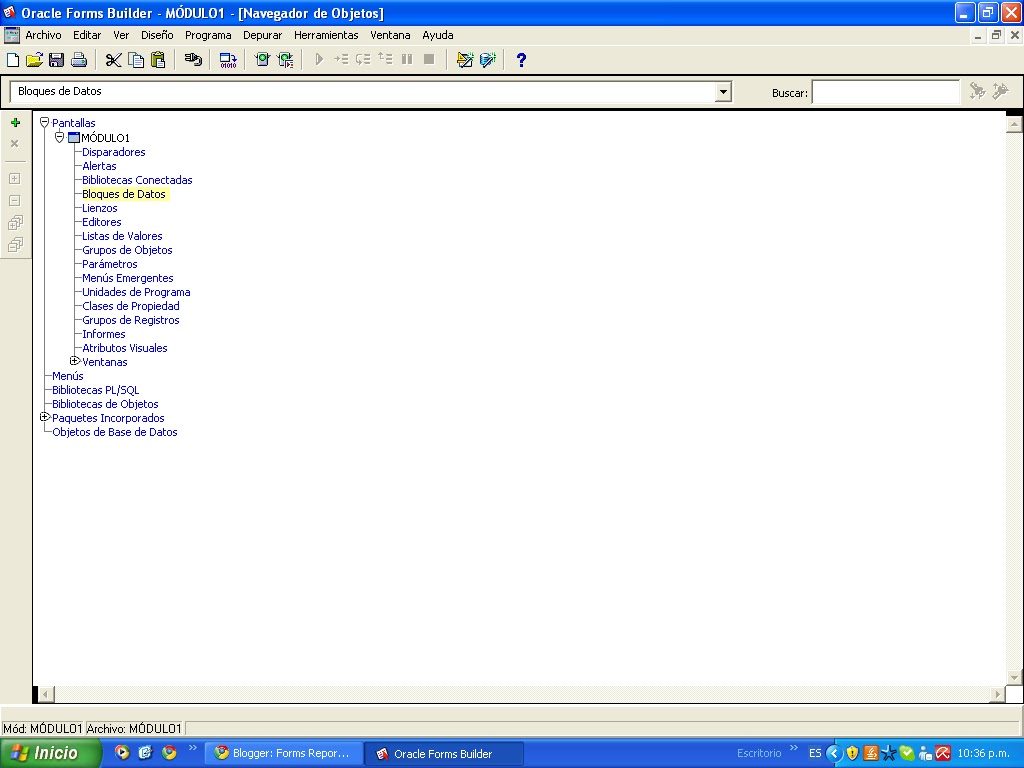Image resolution: width=1024 pixels, height=768 pixels.
Task: Click the Compile module 01010 icon
Action: click(228, 60)
